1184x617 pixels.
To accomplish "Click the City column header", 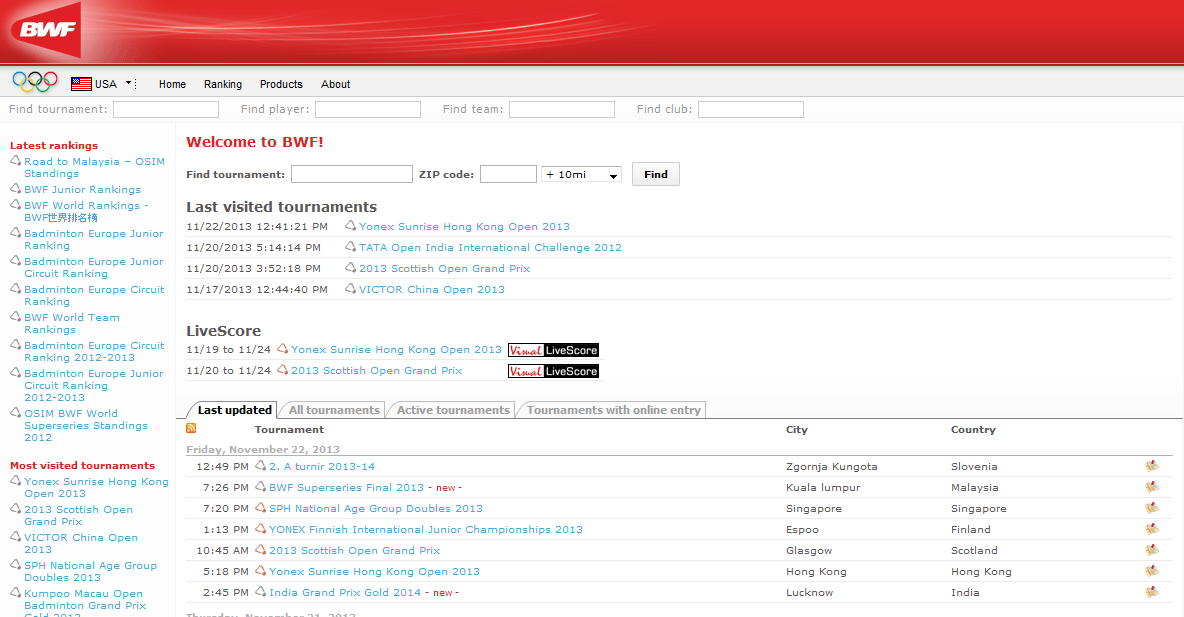I will click(x=797, y=429).
